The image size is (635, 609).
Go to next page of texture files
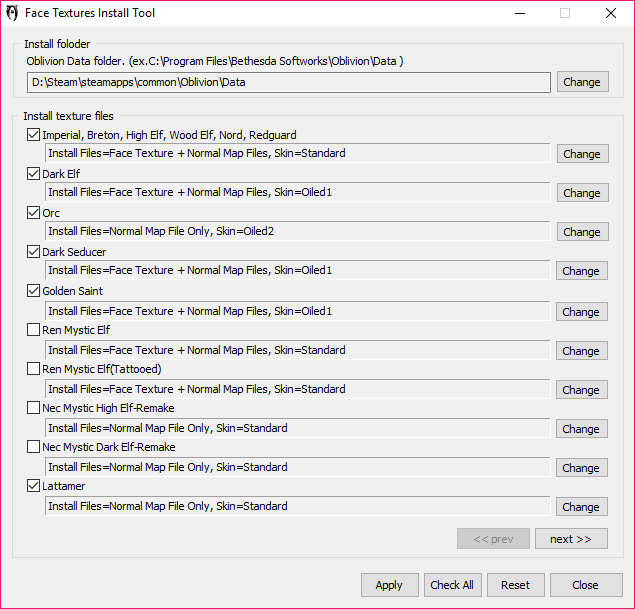point(571,539)
